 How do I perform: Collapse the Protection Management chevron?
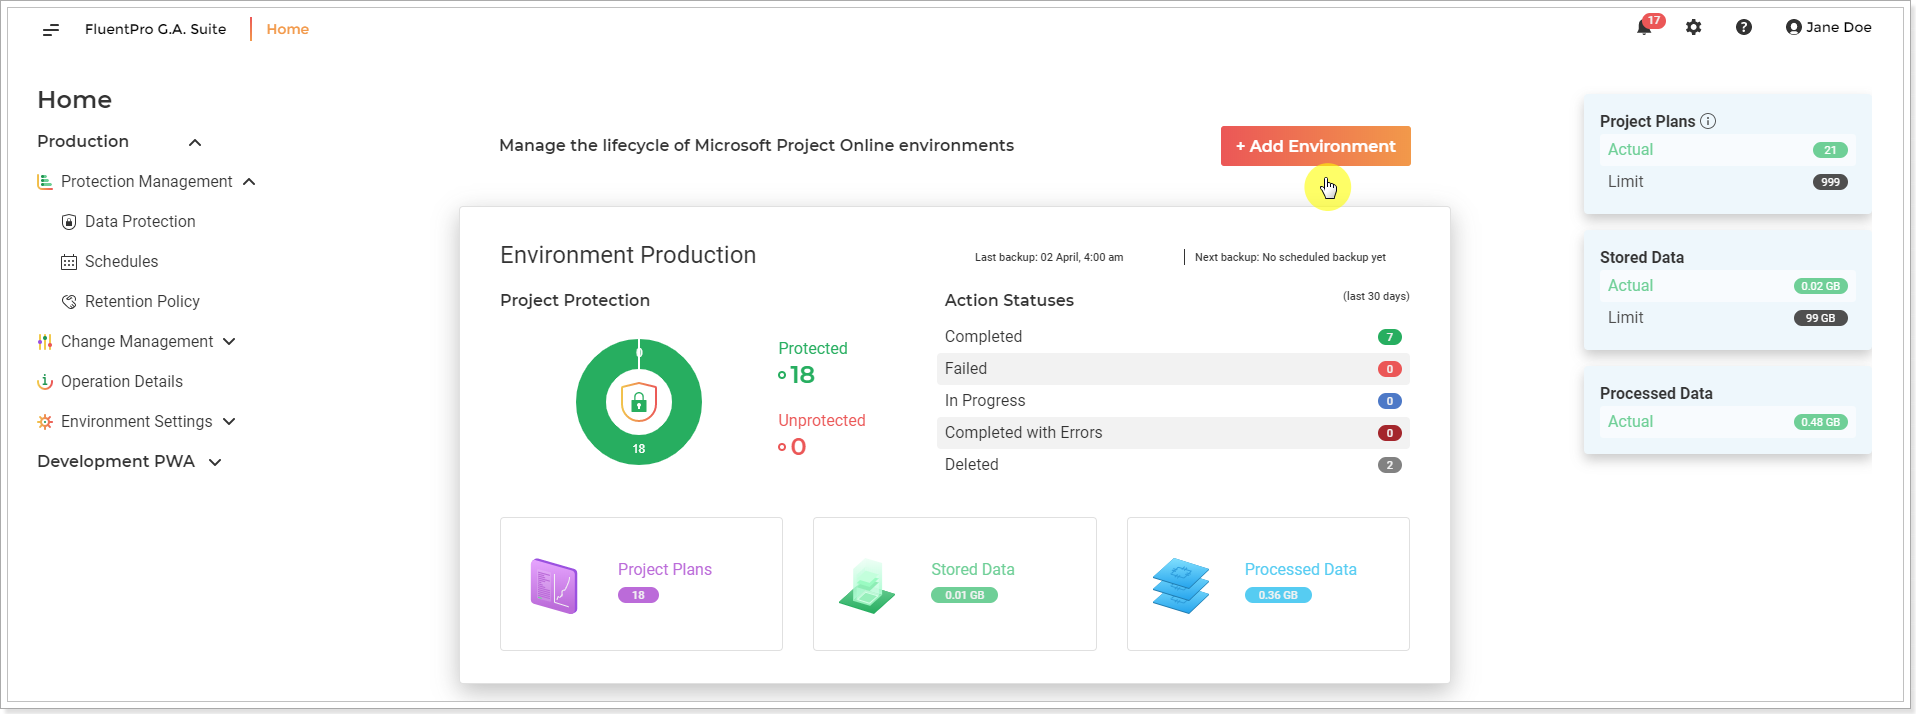tap(249, 182)
